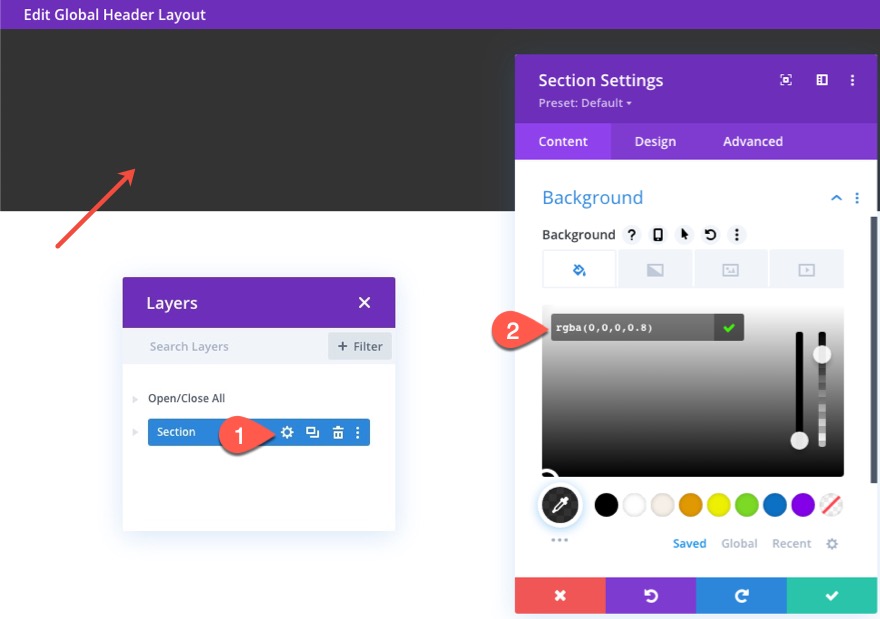The height and width of the screenshot is (619, 880).
Task: Open Section settings gear in Layers
Action: [287, 432]
